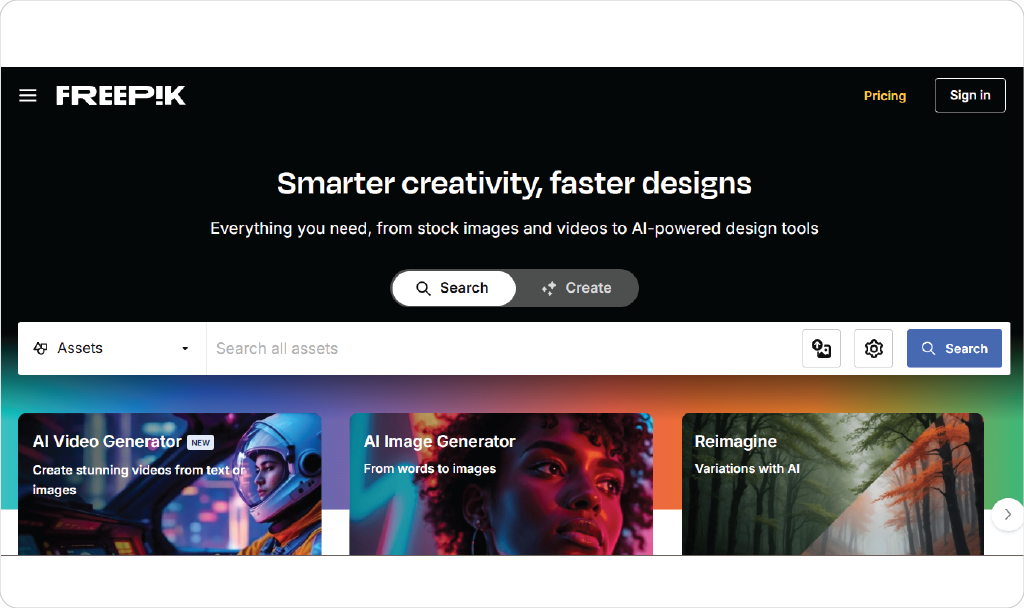Viewport: 1024px width, 608px height.
Task: Click the magnifier icon in Search toggle
Action: (x=423, y=288)
